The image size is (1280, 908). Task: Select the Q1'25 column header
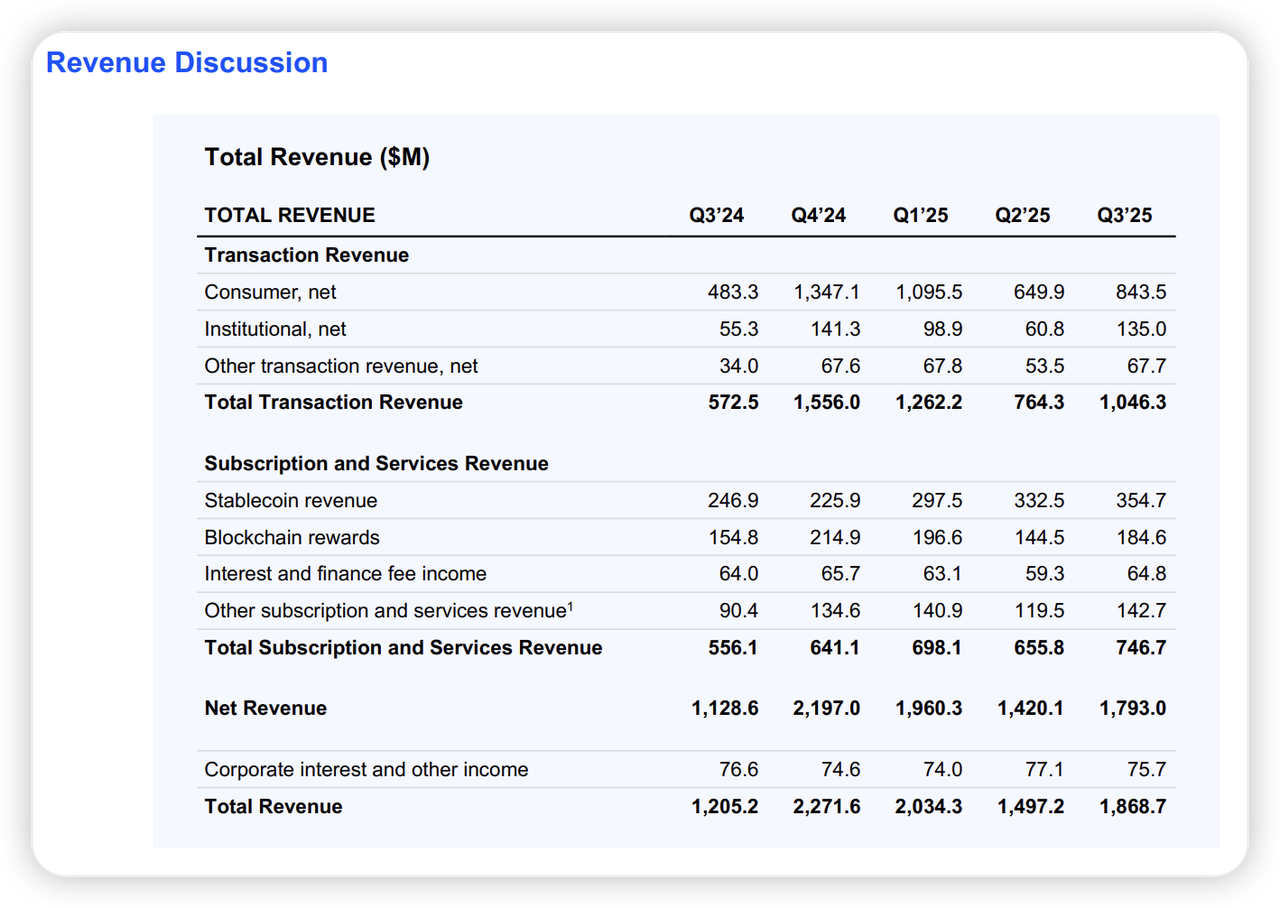pyautogui.click(x=920, y=215)
